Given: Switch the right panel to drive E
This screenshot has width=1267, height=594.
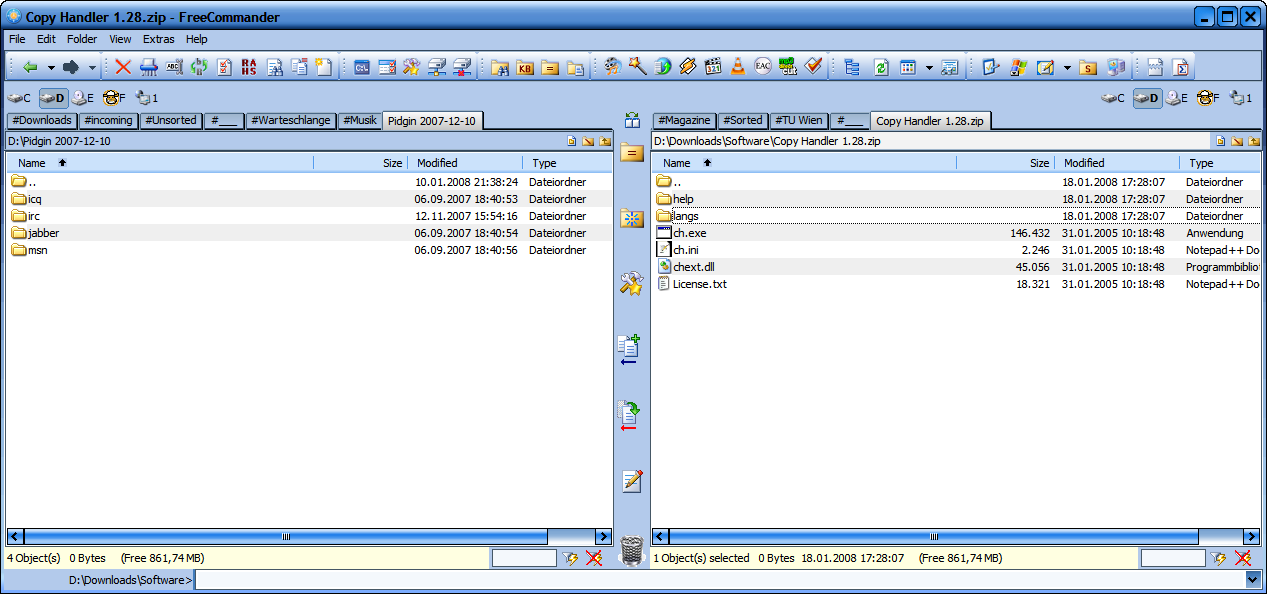Looking at the screenshot, I should click(1176, 98).
